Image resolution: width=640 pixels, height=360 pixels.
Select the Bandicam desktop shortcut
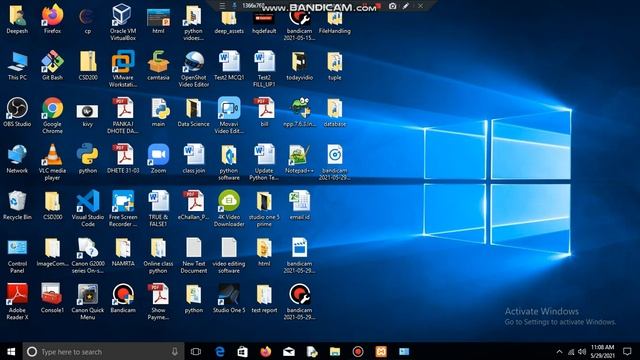(x=123, y=298)
